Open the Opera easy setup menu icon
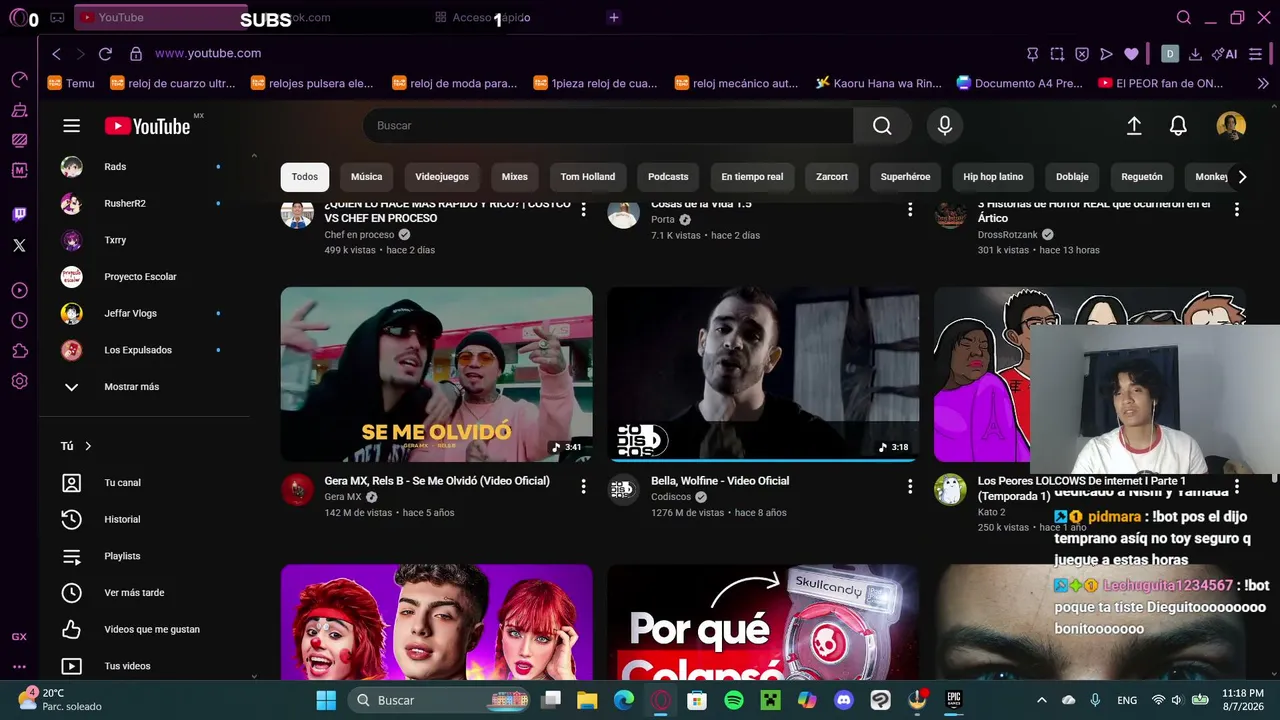The width and height of the screenshot is (1280, 720). pyautogui.click(x=1255, y=54)
